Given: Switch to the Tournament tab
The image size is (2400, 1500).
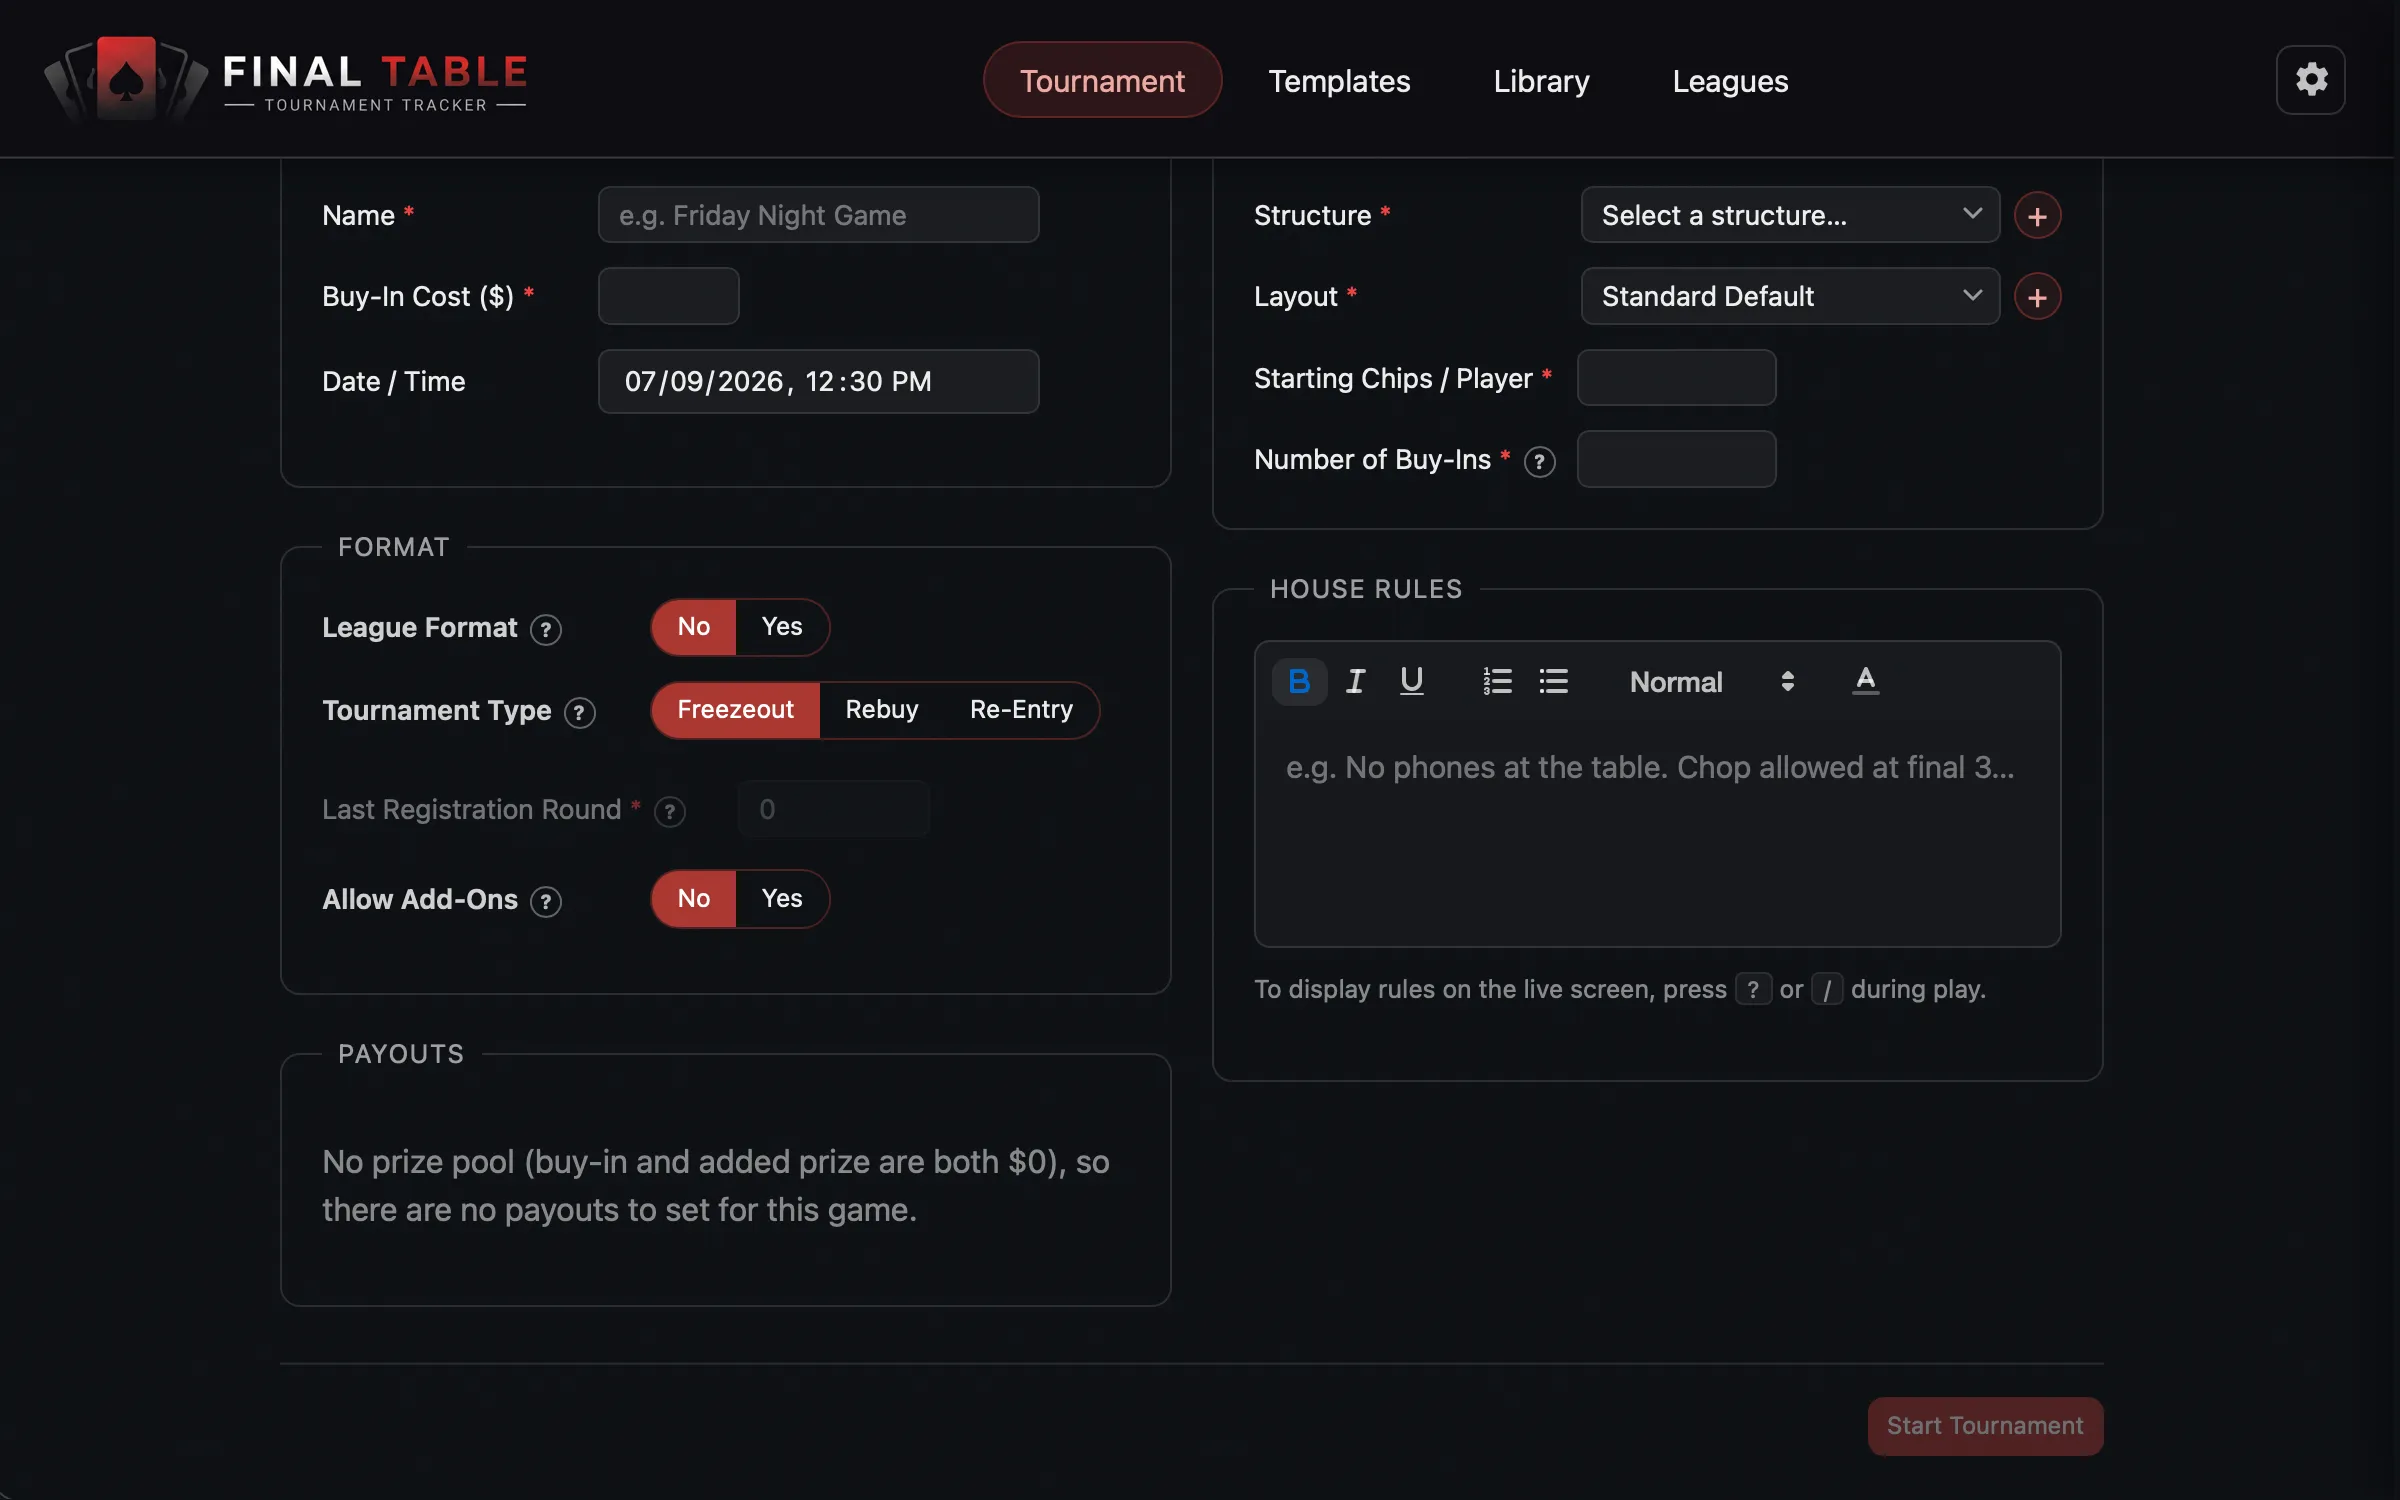Looking at the screenshot, I should coord(1102,80).
